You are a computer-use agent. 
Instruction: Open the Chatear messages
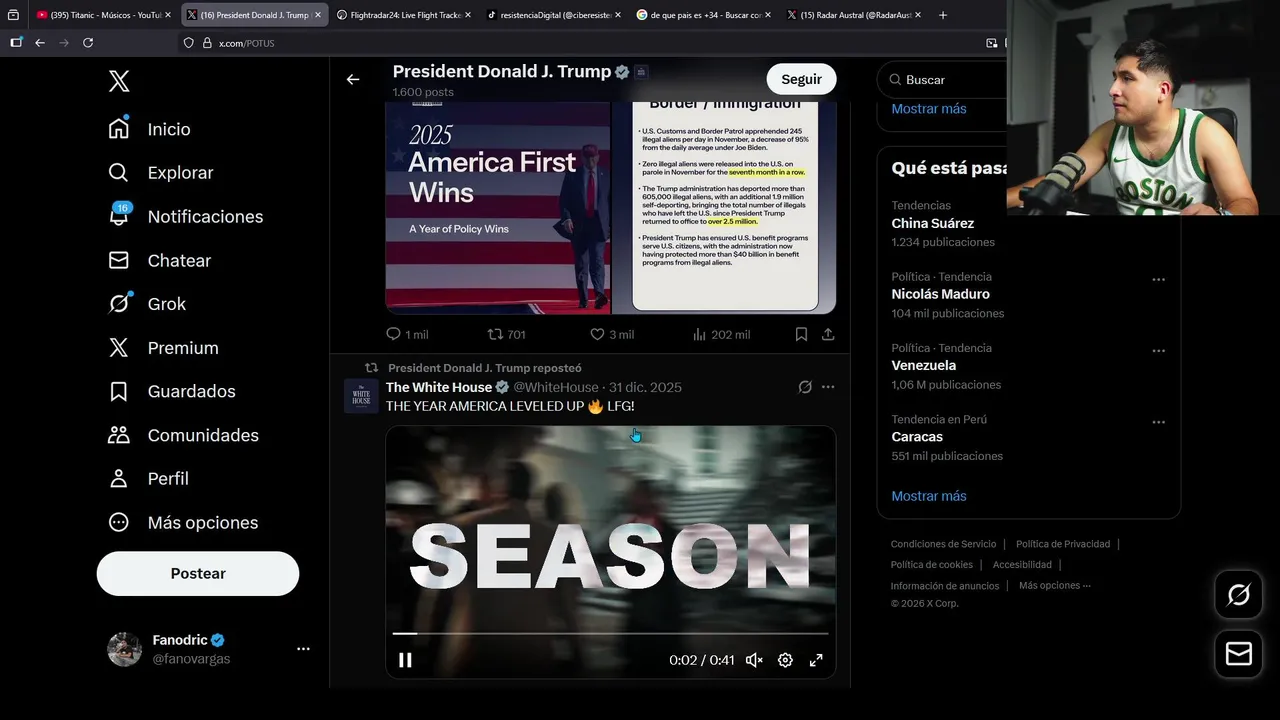coord(160,260)
